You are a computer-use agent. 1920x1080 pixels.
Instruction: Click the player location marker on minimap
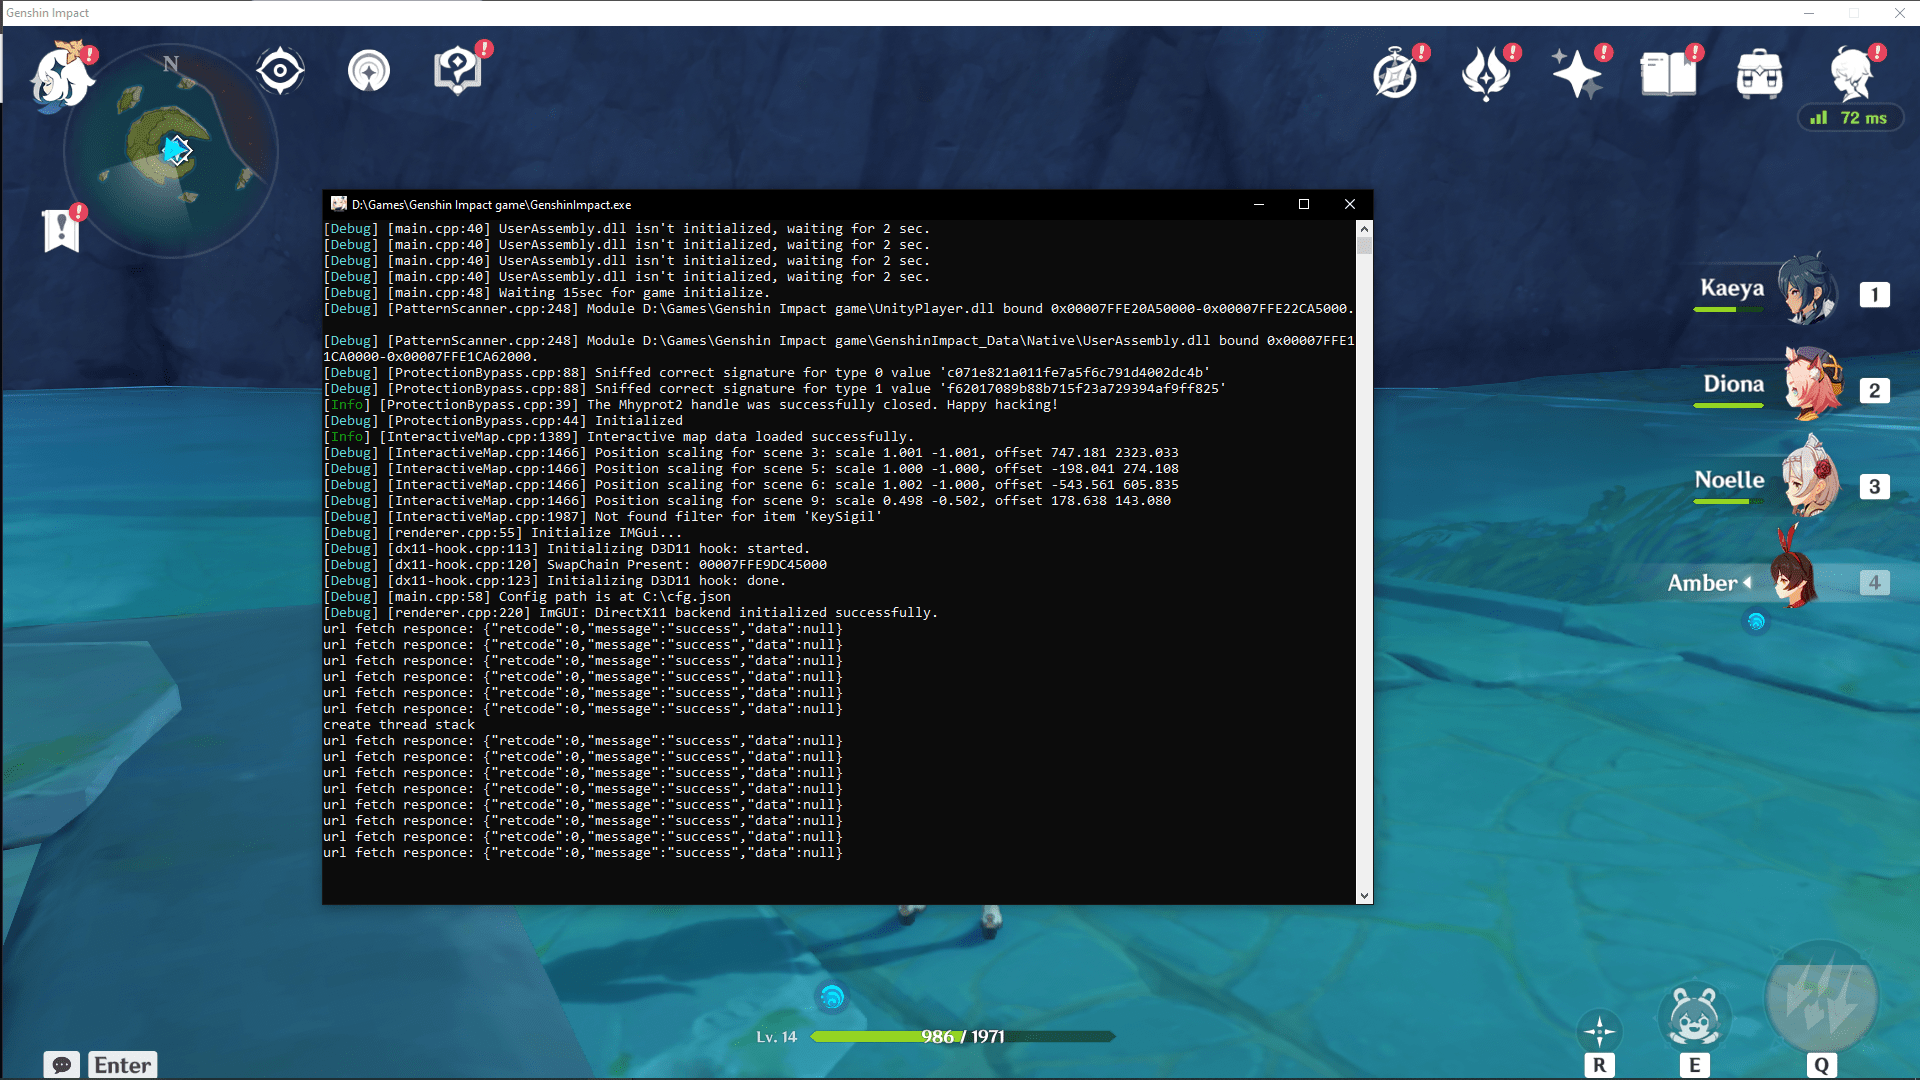click(x=176, y=150)
